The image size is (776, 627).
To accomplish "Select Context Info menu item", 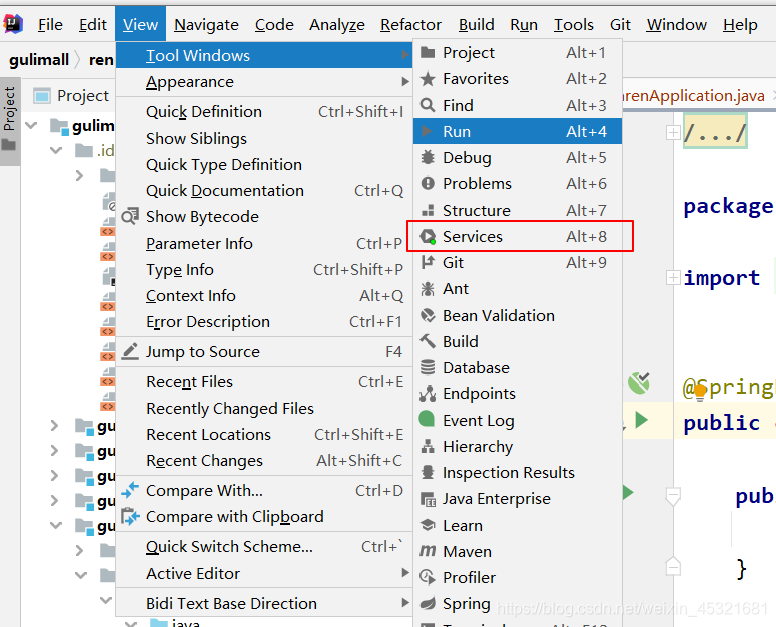I will point(264,295).
